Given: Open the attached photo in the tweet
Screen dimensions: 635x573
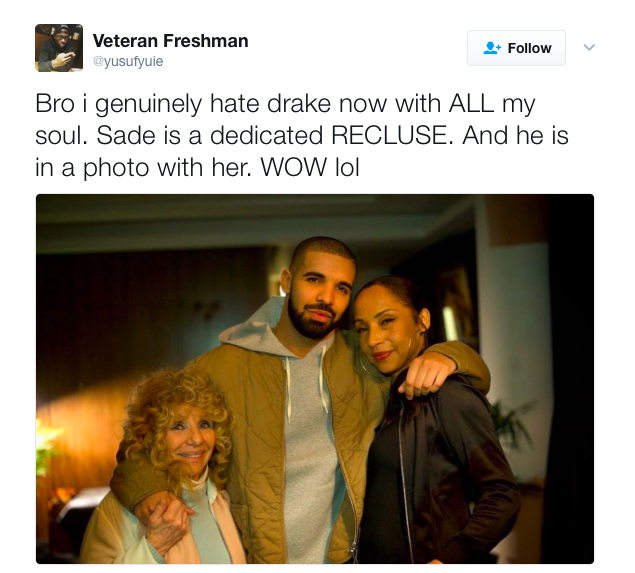Looking at the screenshot, I should tap(315, 379).
